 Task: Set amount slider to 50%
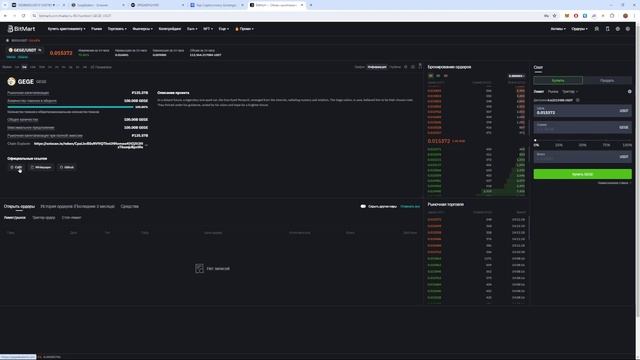582,145
